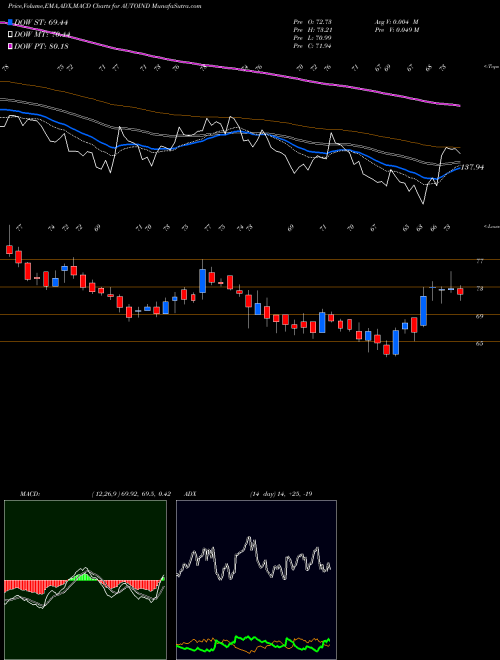500x660 pixels.
Task: Click the chart title mentioning AUTOIND MunafaSutra.com
Action: coord(104,6)
